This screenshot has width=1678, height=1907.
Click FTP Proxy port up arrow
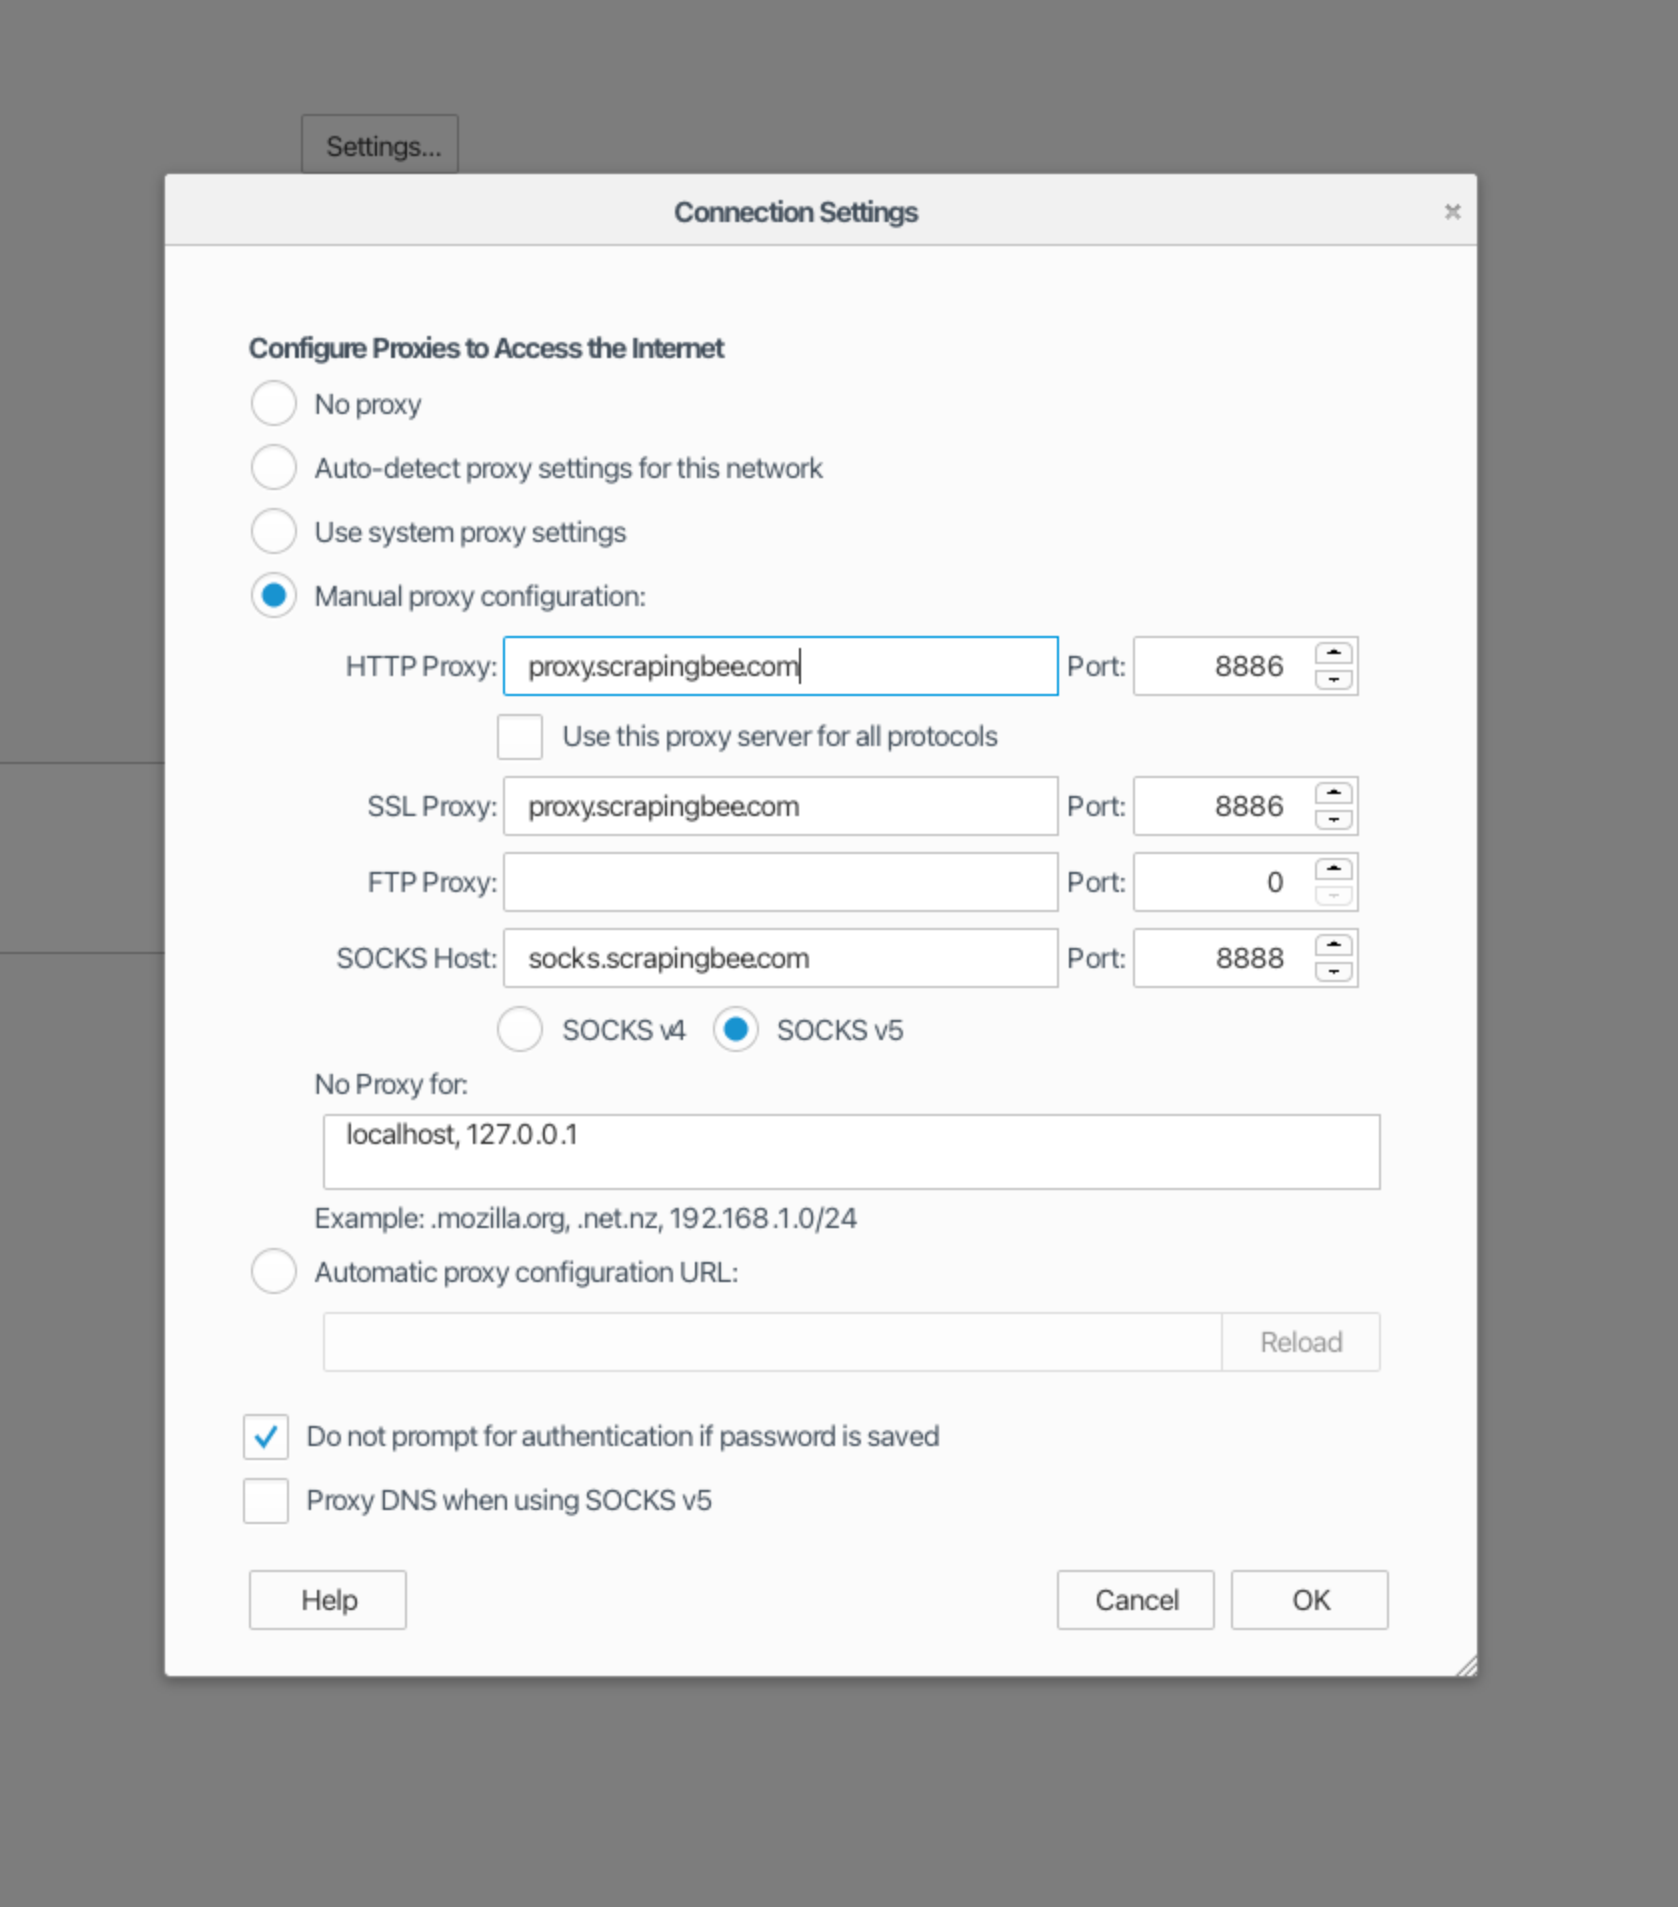point(1333,869)
